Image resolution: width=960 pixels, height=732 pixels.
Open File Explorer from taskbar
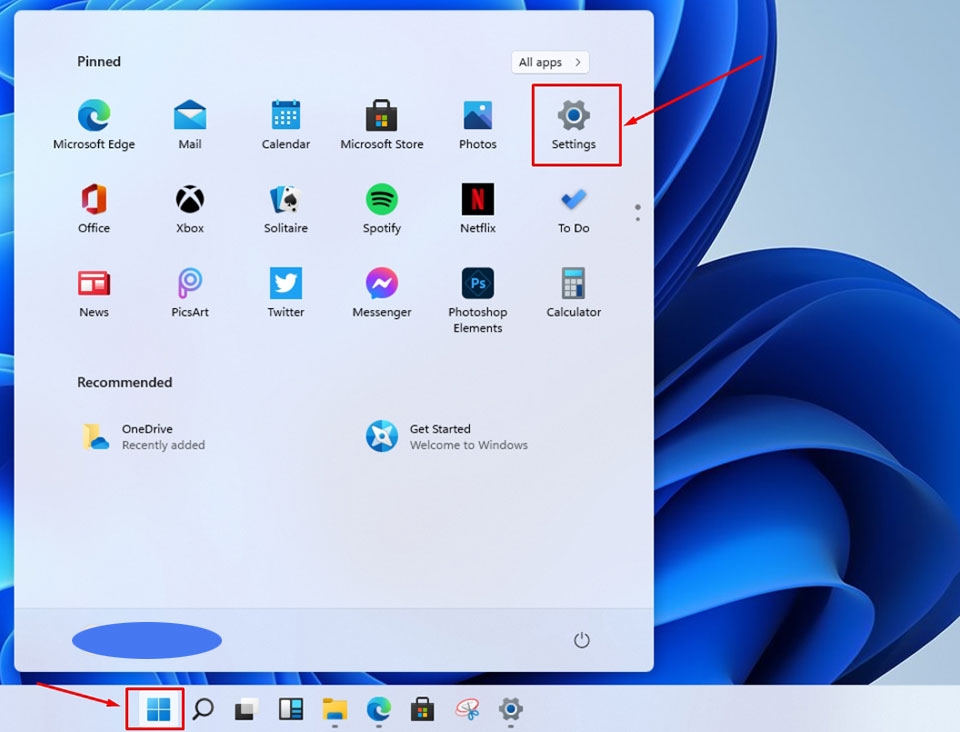point(335,709)
